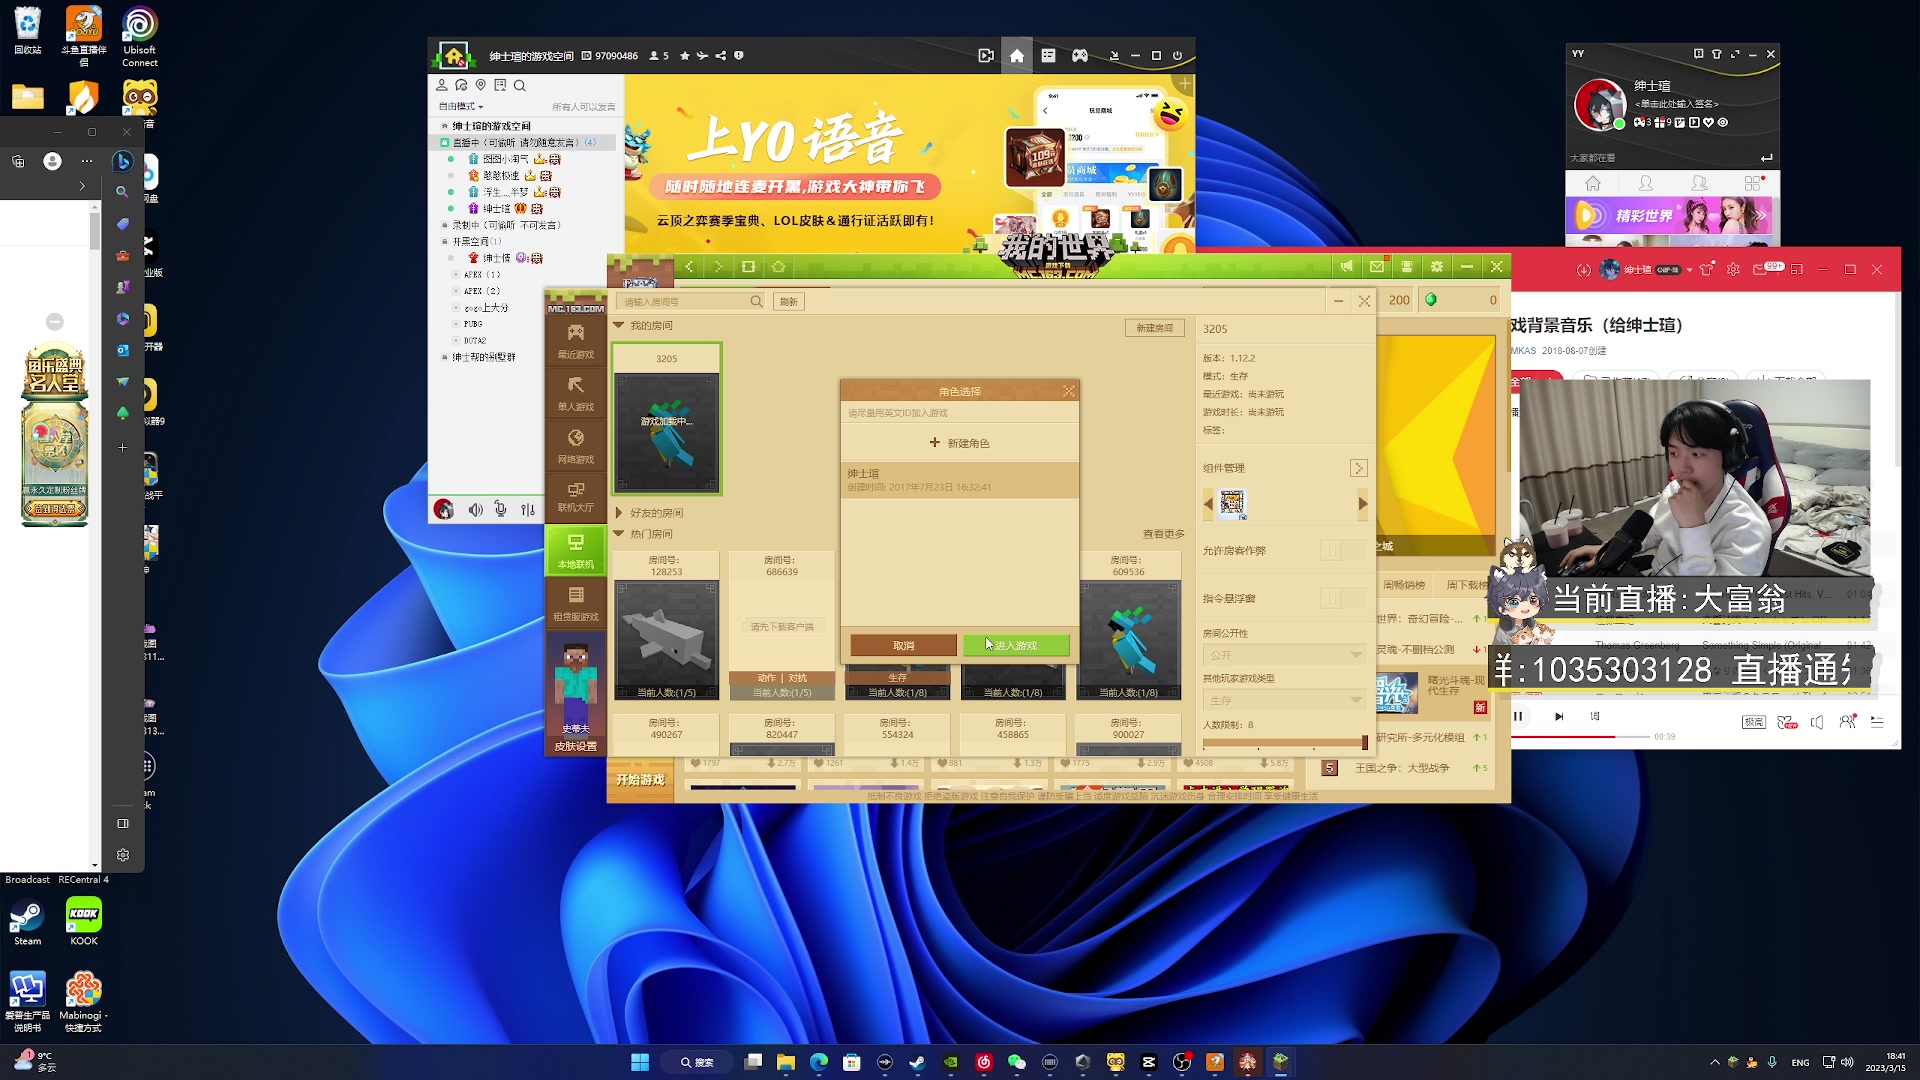Open 租赁服游戏 sidebar icon
The width and height of the screenshot is (1920, 1080).
[x=575, y=603]
